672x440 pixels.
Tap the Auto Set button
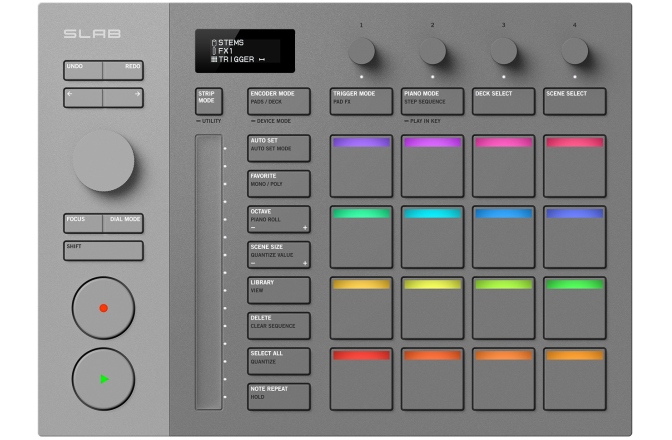[279, 148]
